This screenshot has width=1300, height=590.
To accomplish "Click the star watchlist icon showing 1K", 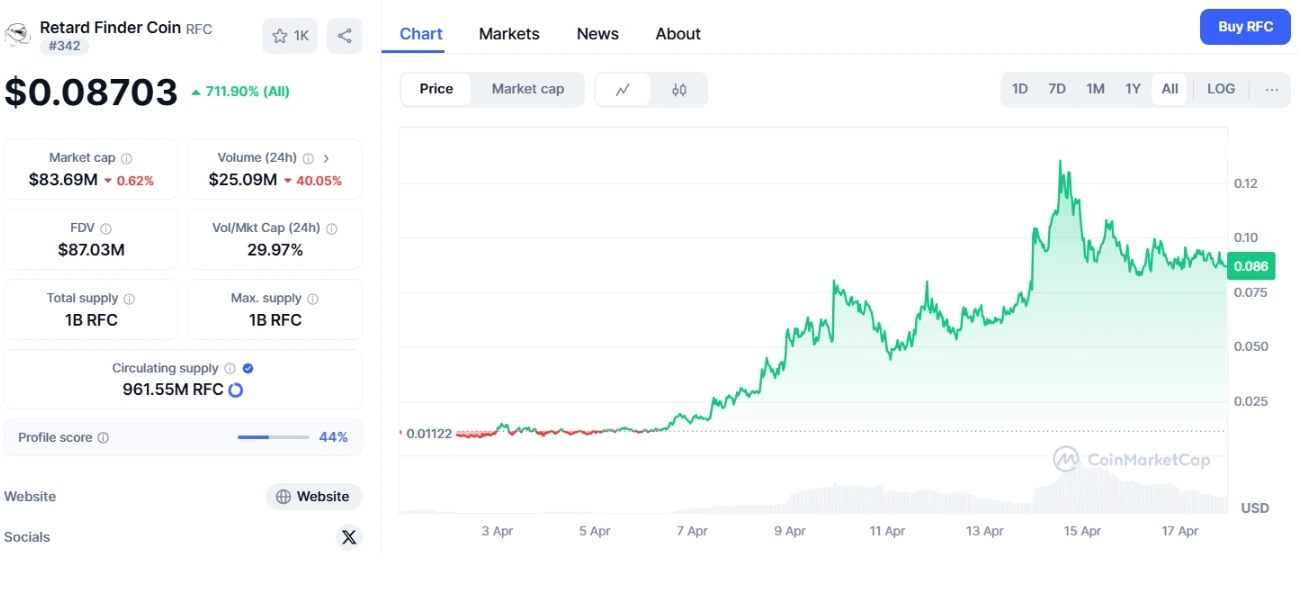I will 289,36.
